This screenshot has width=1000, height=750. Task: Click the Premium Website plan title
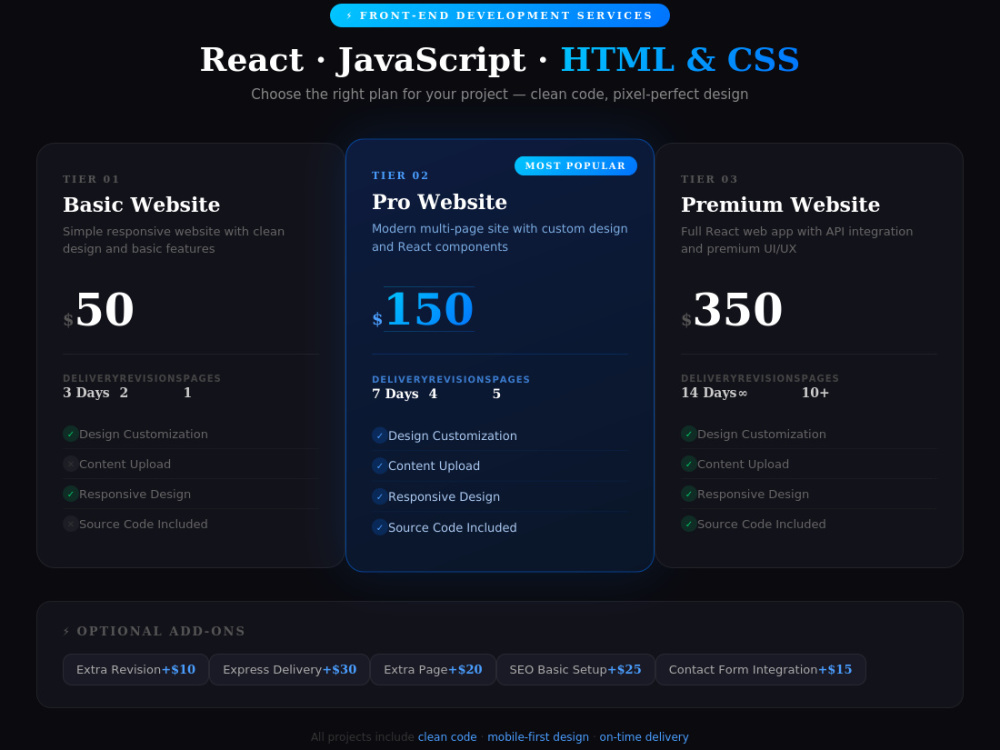[780, 205]
